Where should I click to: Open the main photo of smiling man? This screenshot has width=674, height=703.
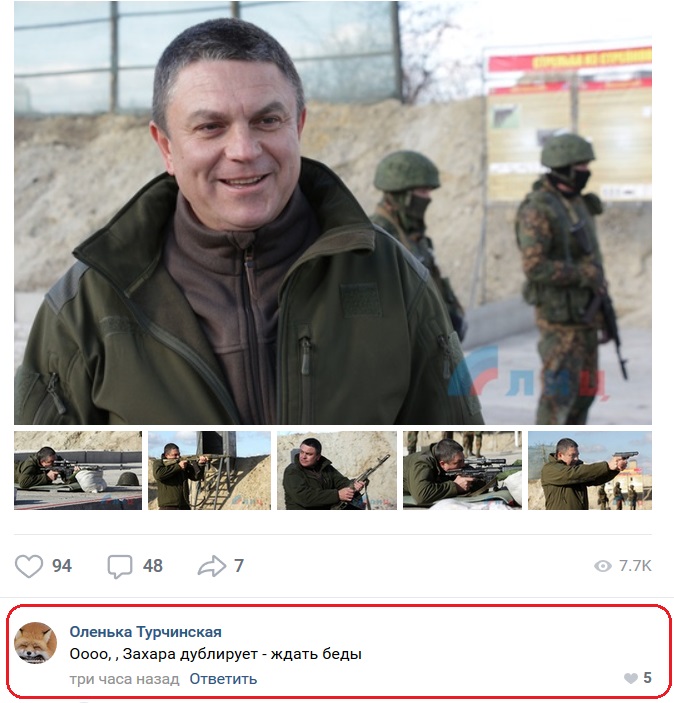pos(333,213)
